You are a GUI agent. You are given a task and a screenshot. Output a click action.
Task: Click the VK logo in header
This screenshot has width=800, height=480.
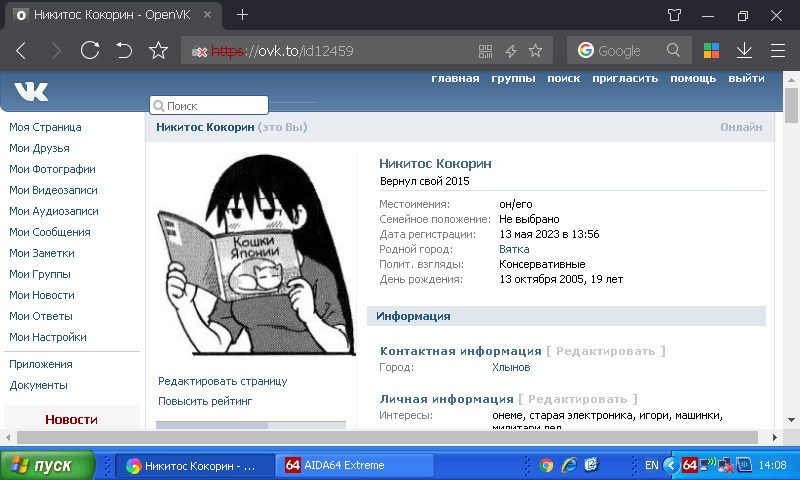[31, 91]
